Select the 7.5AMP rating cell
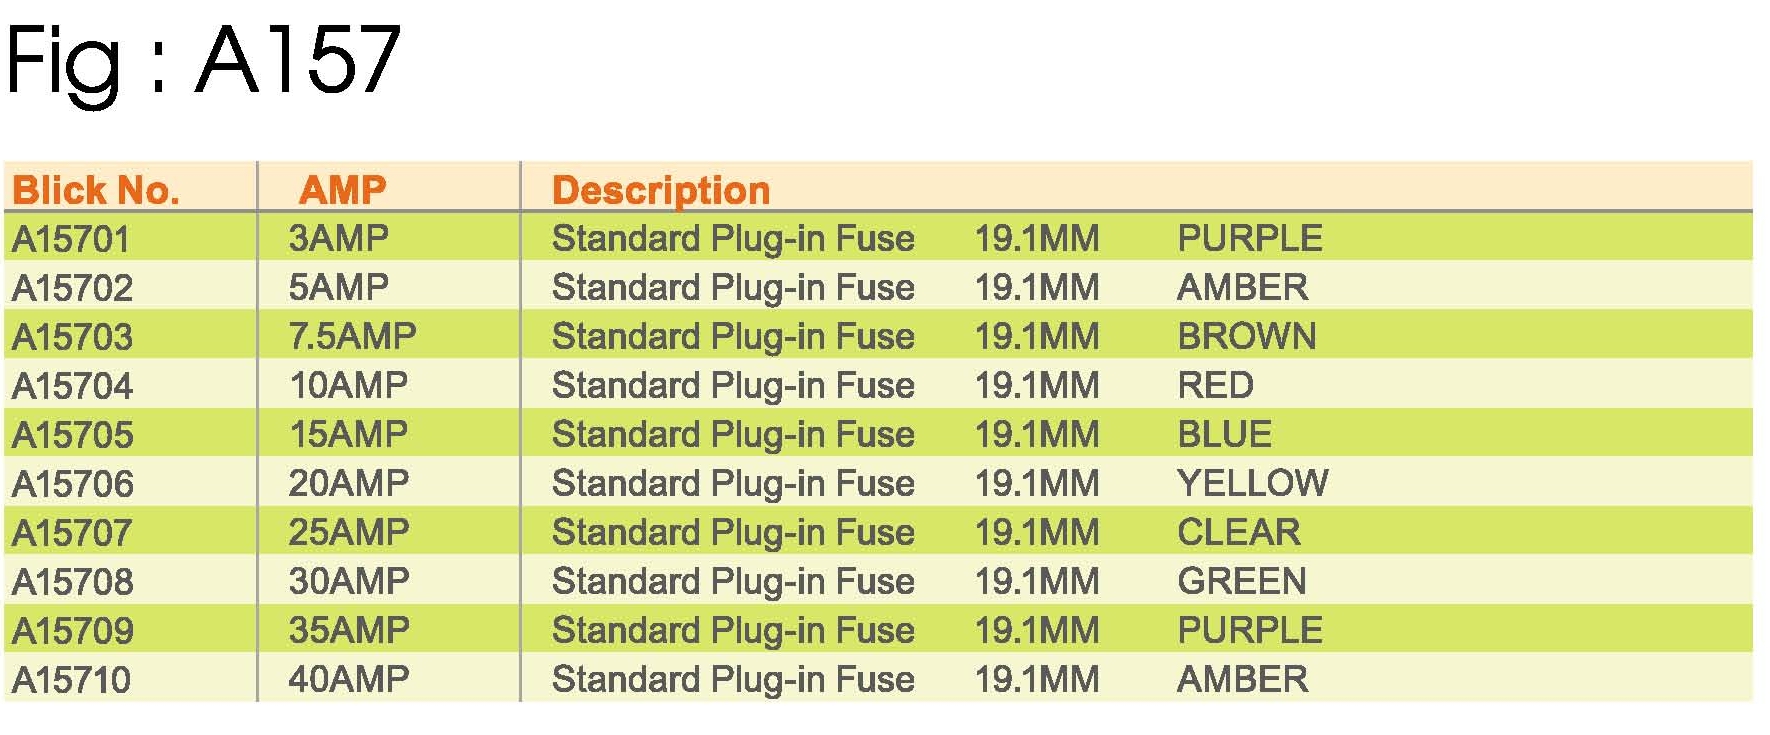Screen dimensions: 1770x735 (352, 336)
